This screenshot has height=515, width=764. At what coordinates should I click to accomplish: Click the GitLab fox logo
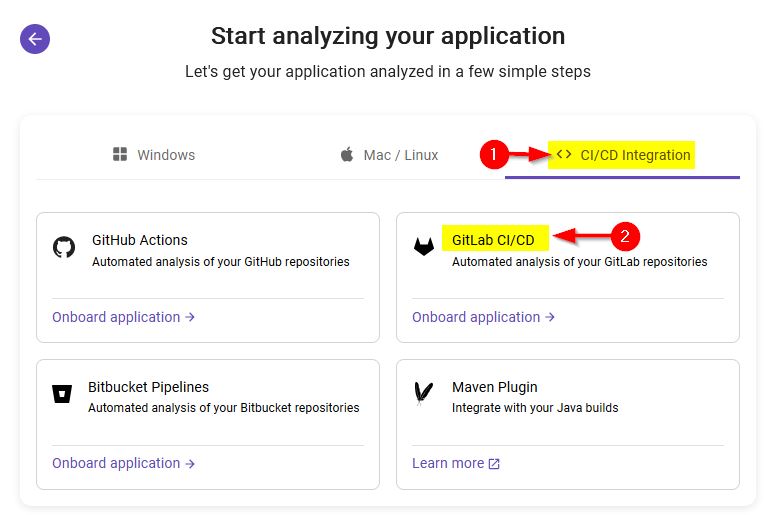[x=424, y=247]
